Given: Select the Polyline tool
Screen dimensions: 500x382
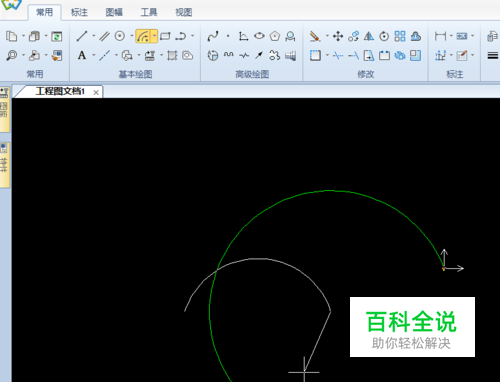Looking at the screenshot, I should (181, 36).
